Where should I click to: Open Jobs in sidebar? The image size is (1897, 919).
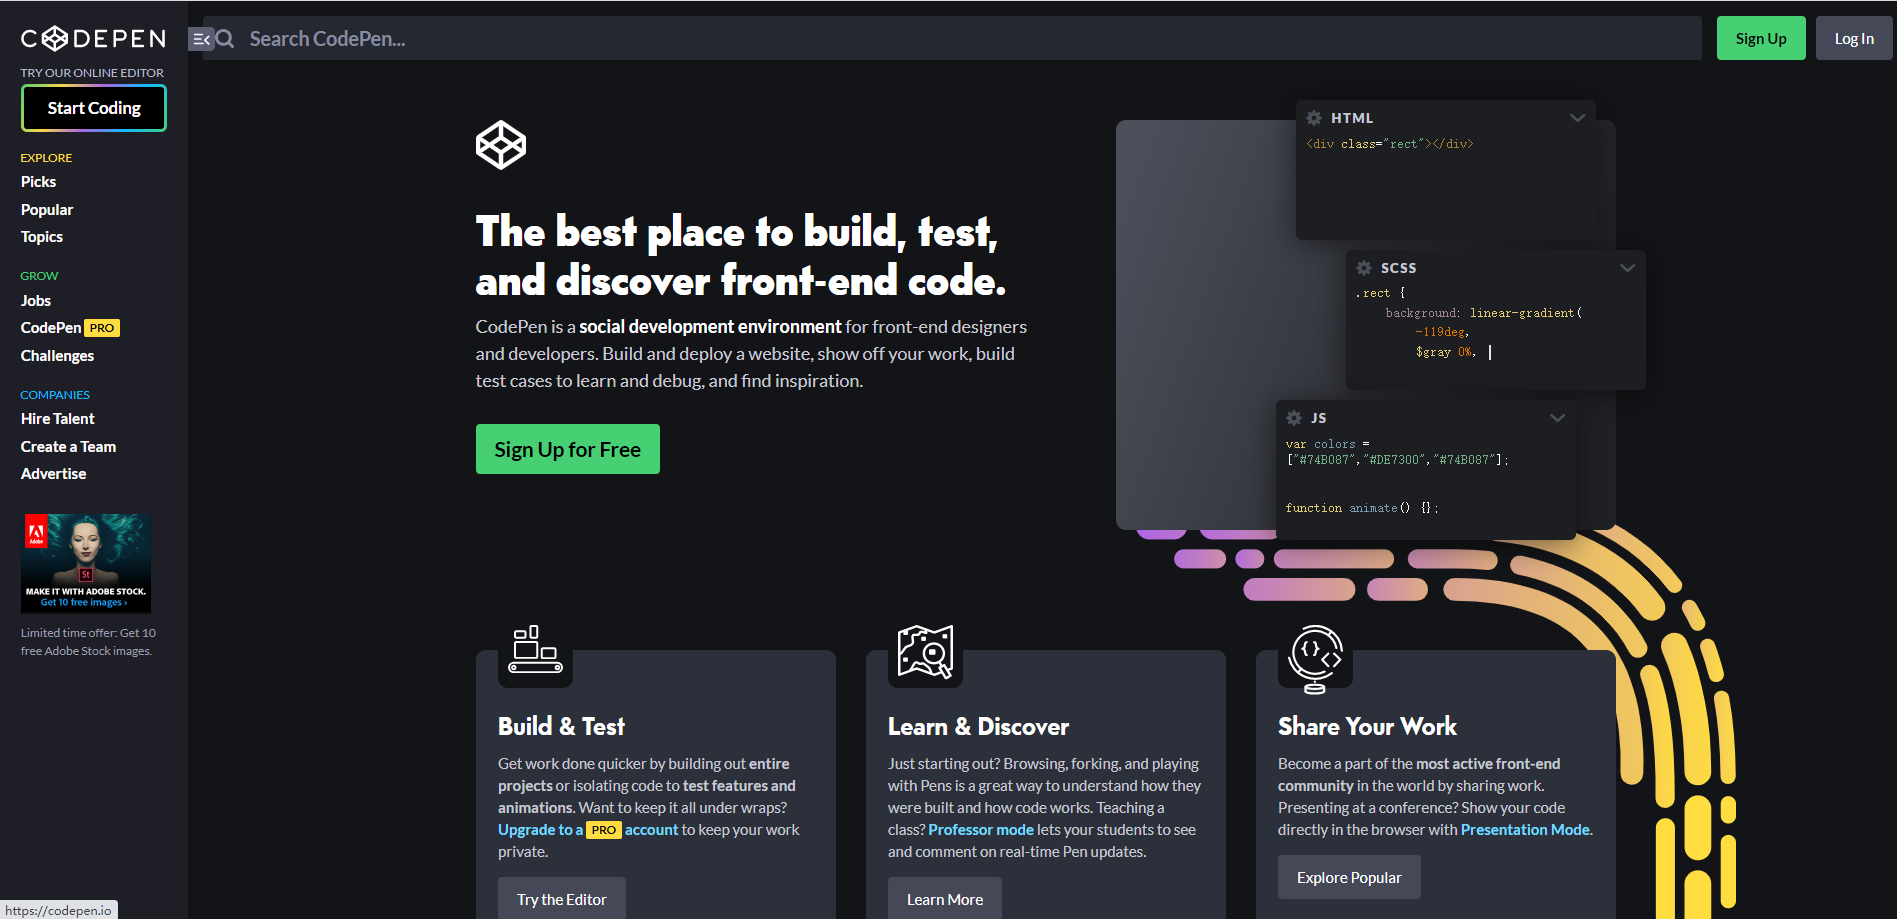click(x=36, y=301)
